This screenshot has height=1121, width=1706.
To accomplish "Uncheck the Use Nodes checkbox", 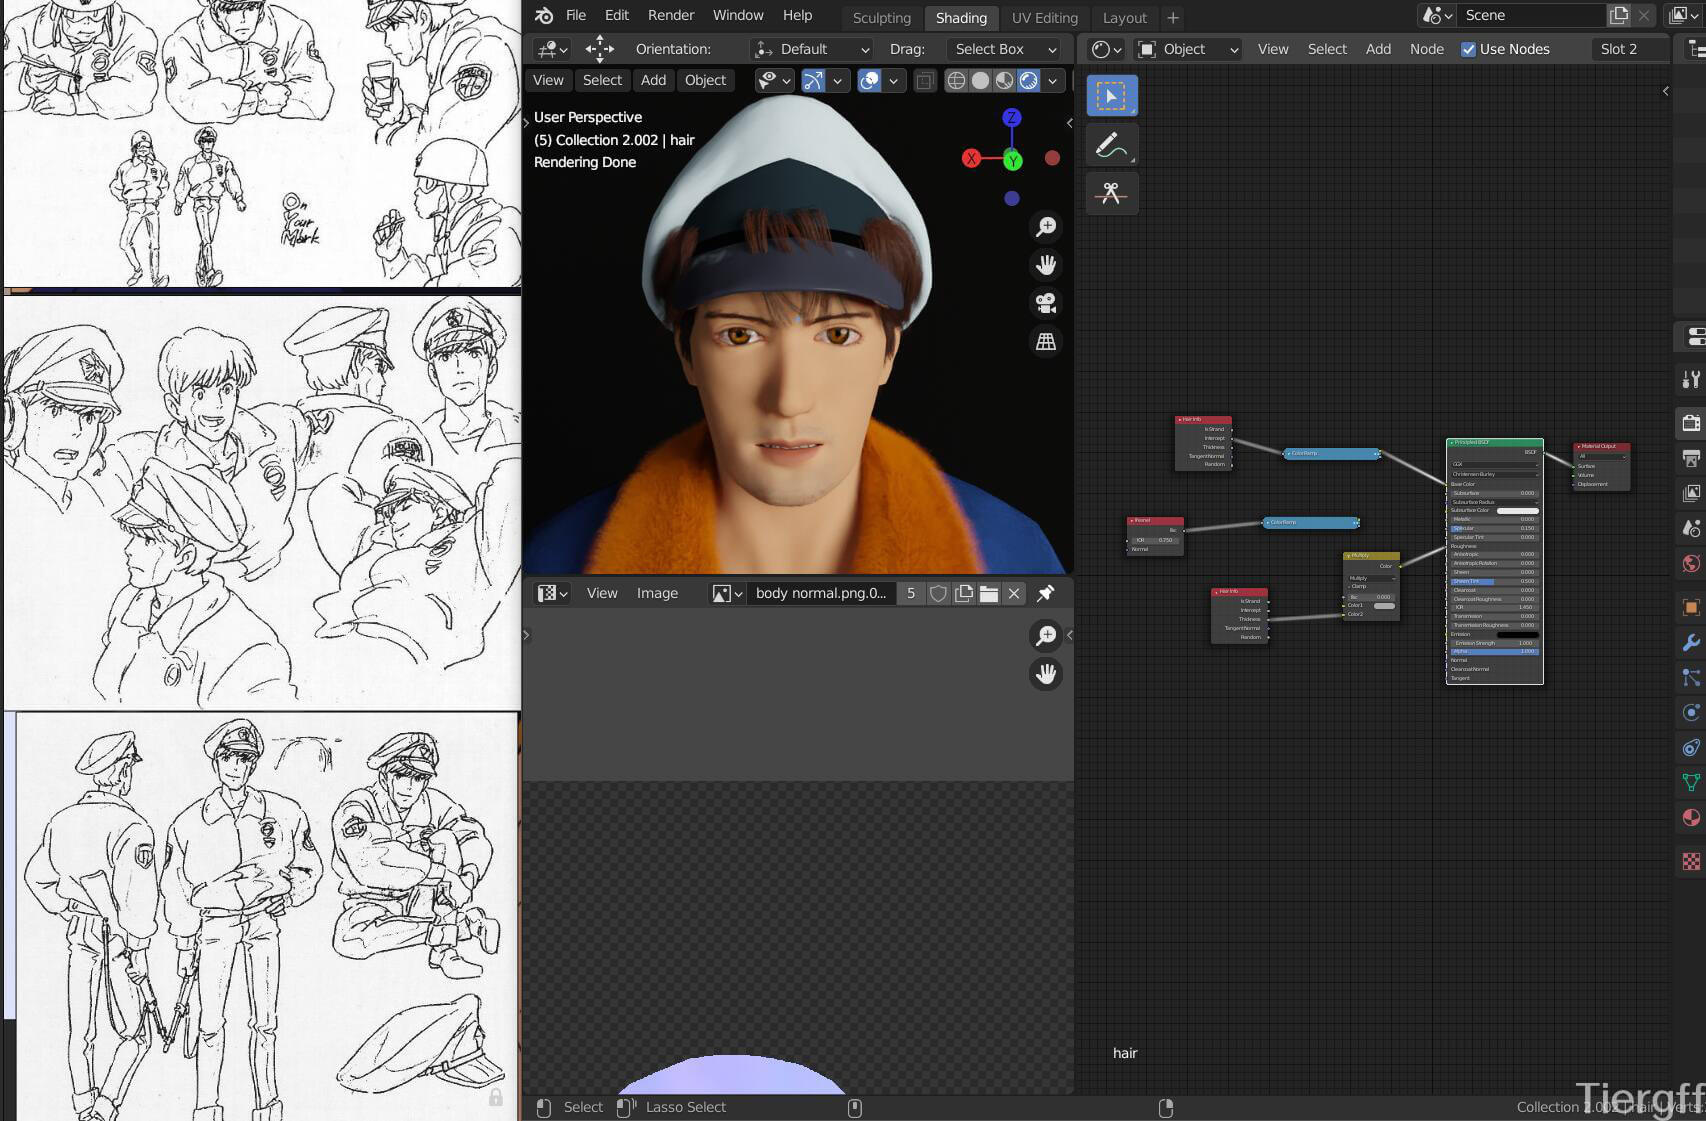I will click(1468, 49).
